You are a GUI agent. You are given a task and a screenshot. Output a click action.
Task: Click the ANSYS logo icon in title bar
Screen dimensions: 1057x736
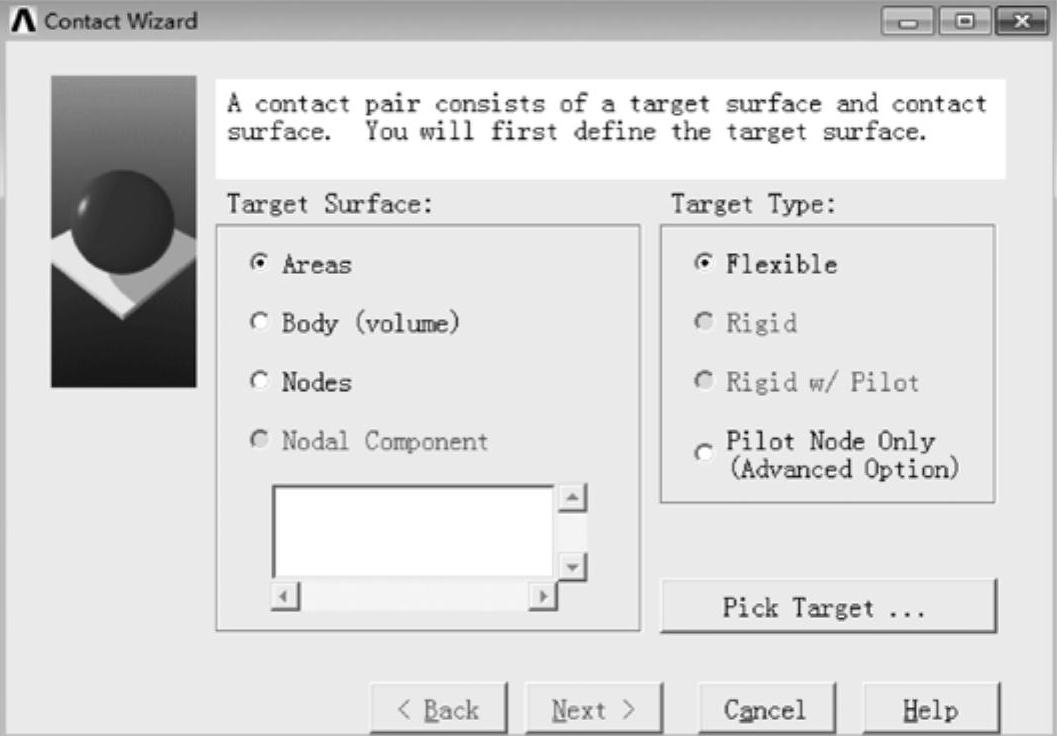click(22, 21)
